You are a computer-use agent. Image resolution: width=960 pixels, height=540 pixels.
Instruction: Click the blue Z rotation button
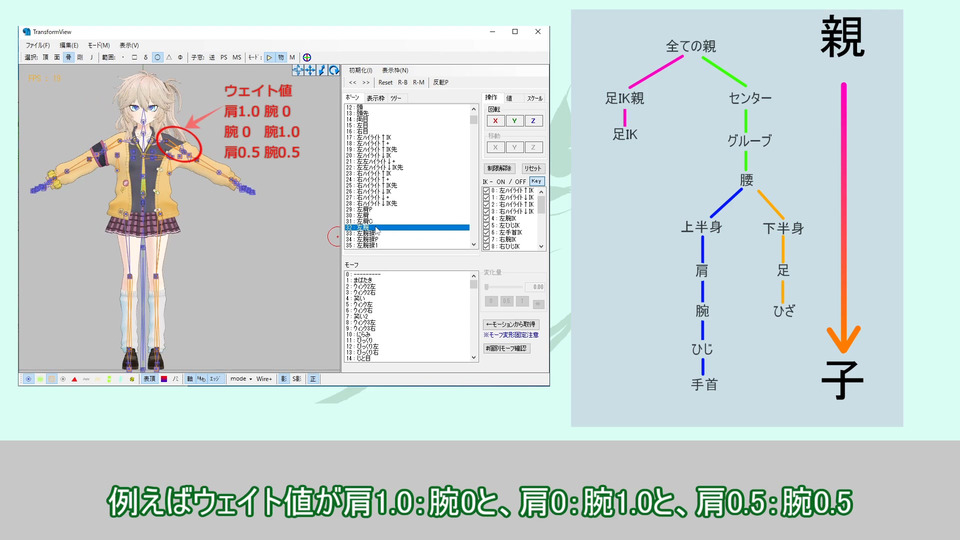pyautogui.click(x=533, y=121)
